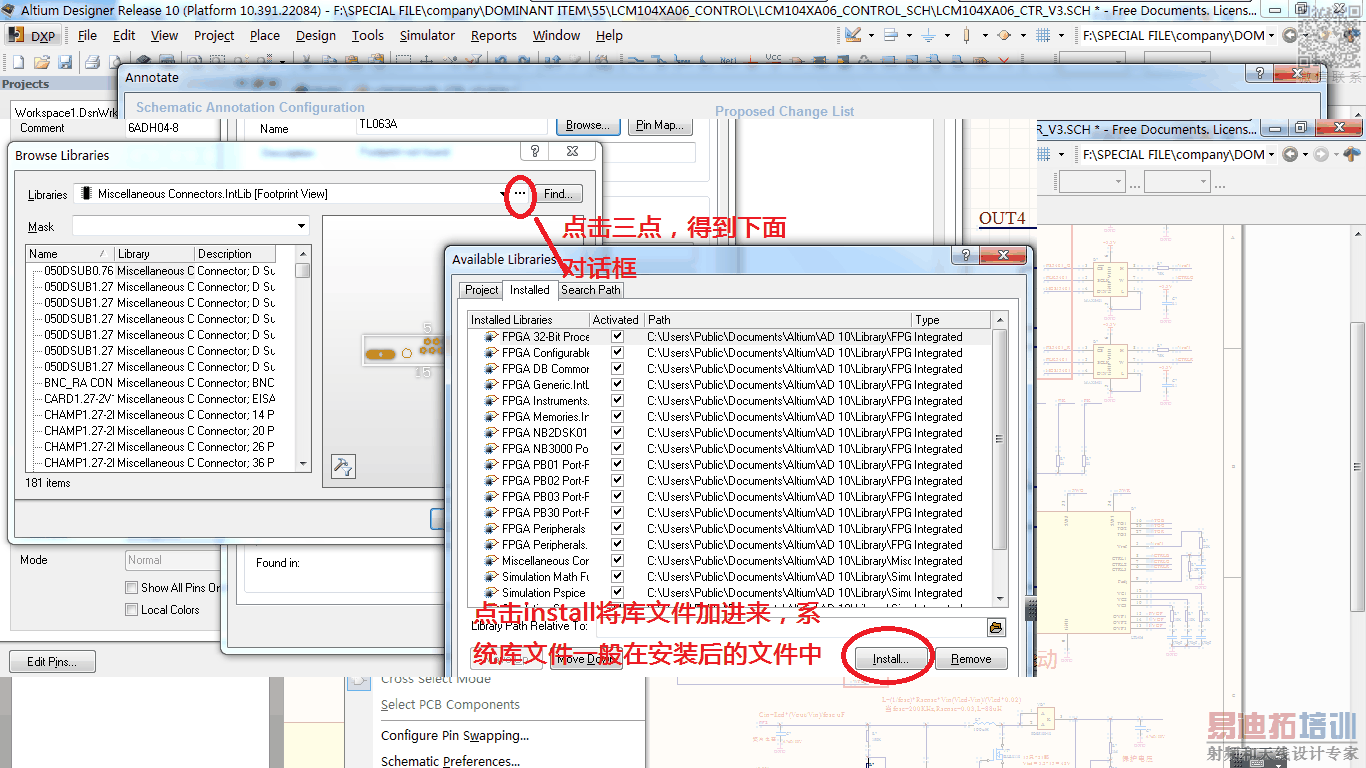Viewport: 1366px width, 768px height.
Task: Click the Browse... button next to Name field
Action: (587, 125)
